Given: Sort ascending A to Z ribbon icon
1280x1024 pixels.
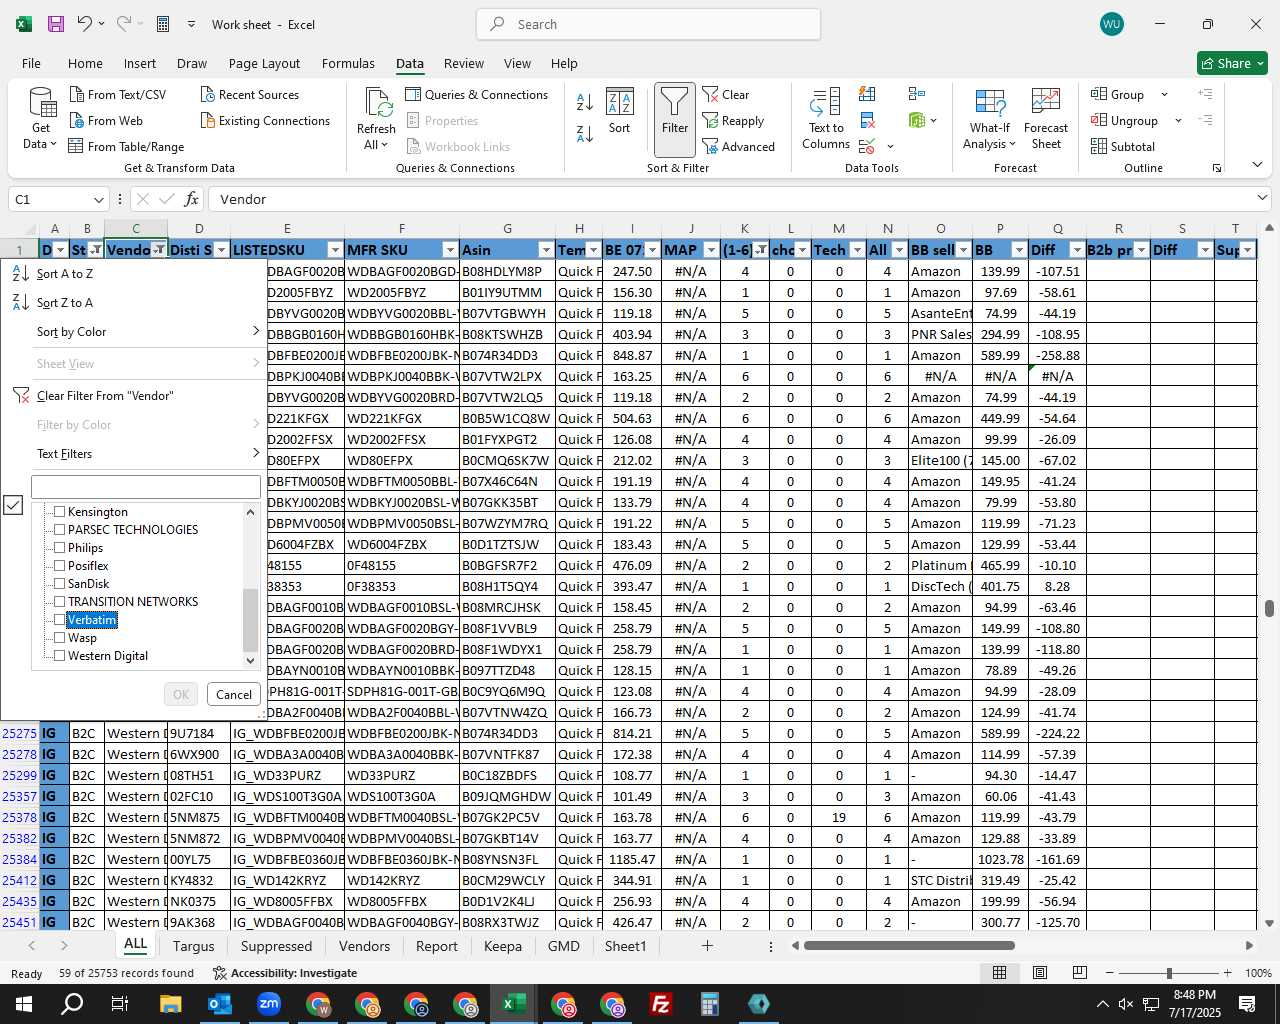Looking at the screenshot, I should (585, 102).
